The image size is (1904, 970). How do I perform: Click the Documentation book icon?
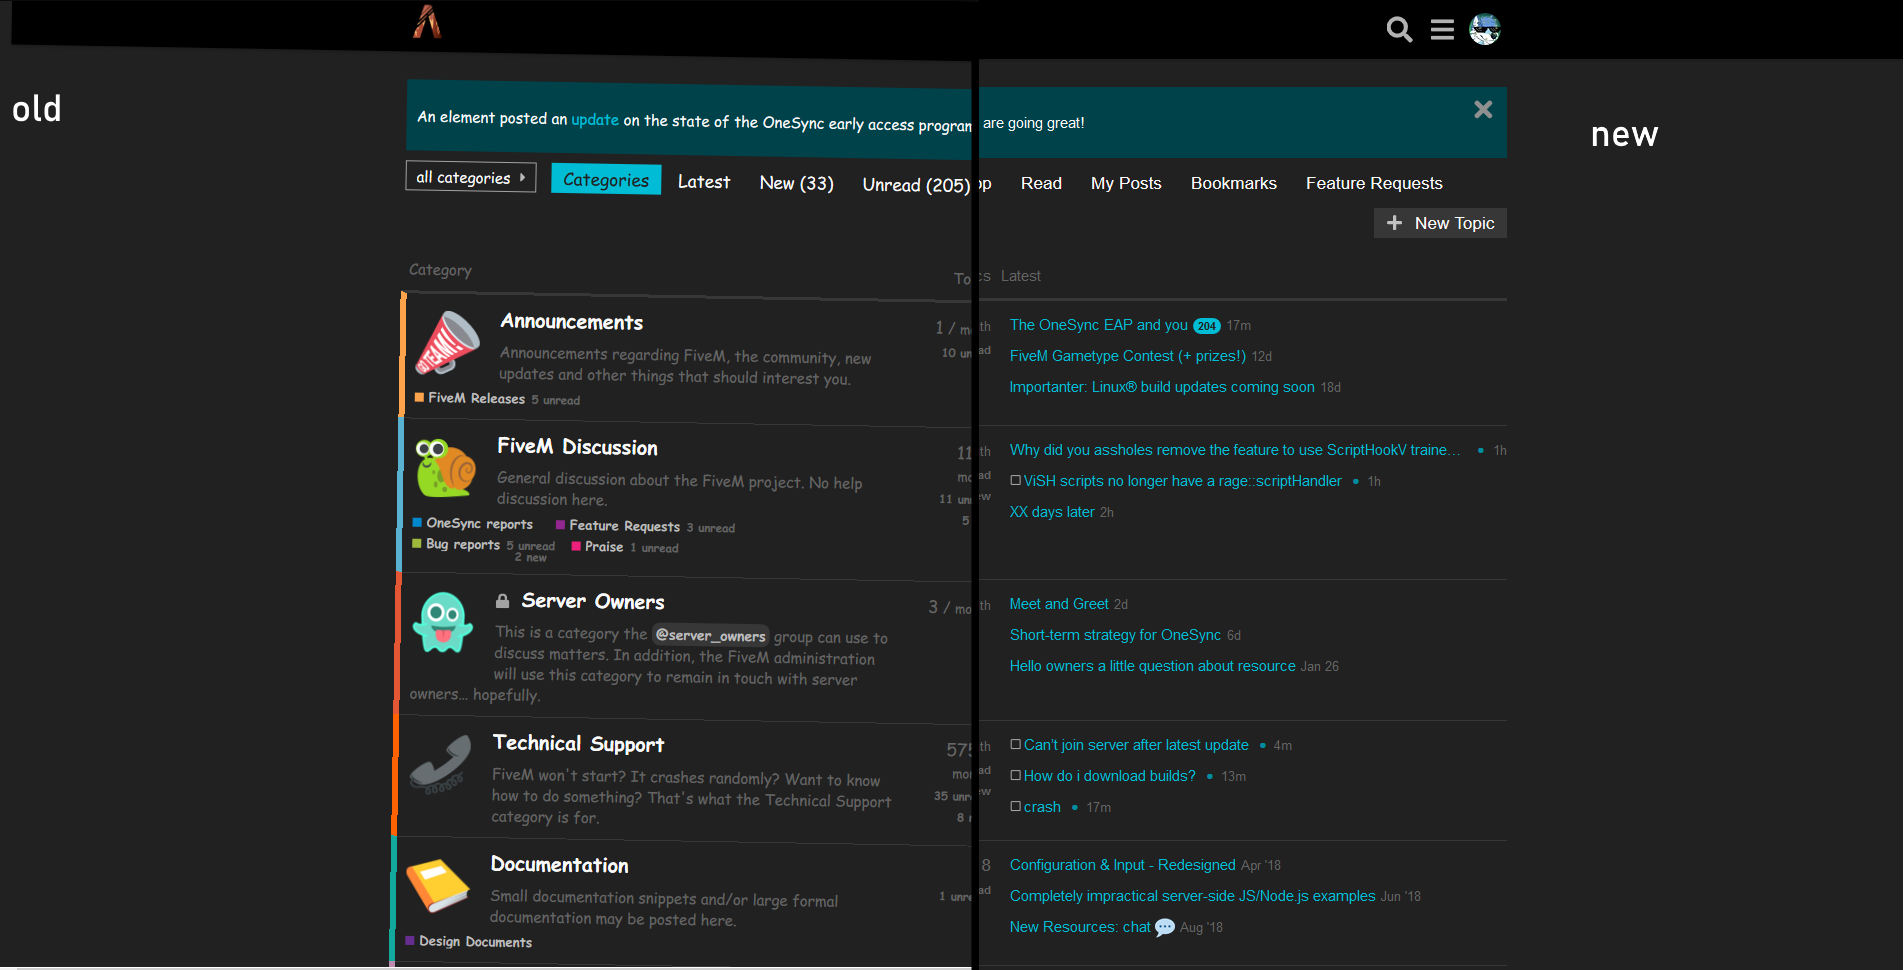[437, 886]
